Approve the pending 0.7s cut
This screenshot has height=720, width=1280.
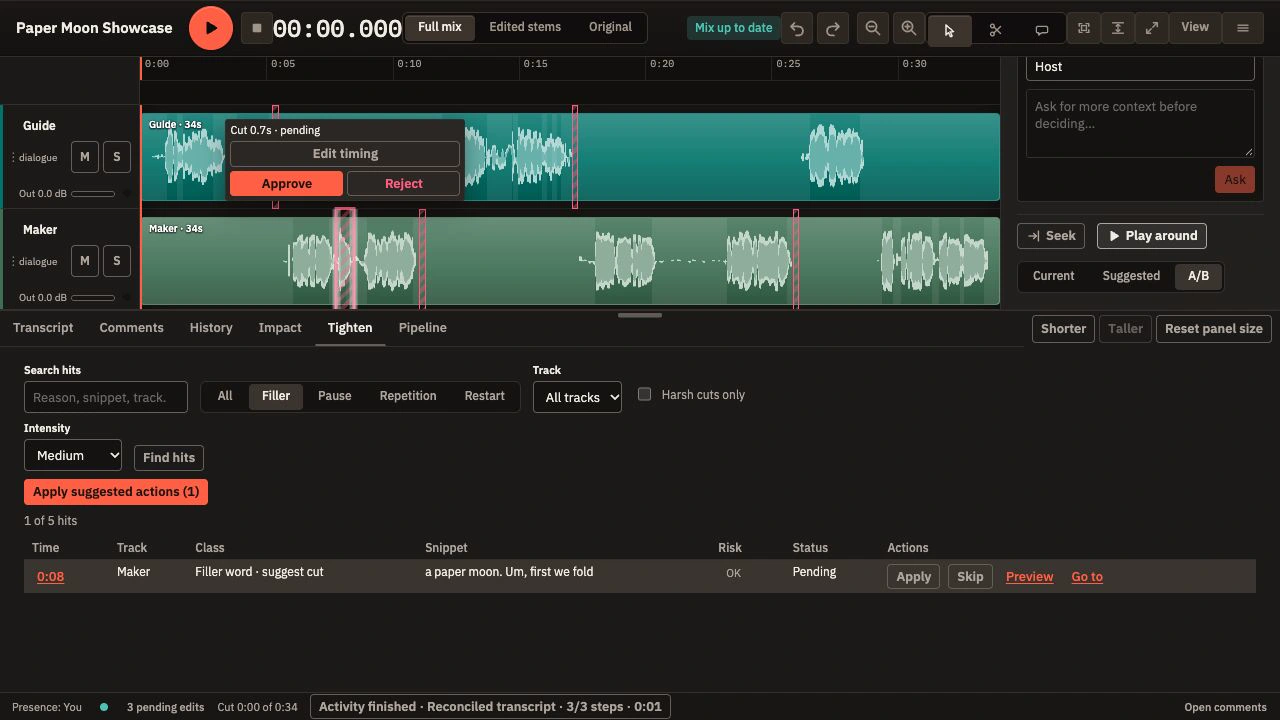point(287,184)
